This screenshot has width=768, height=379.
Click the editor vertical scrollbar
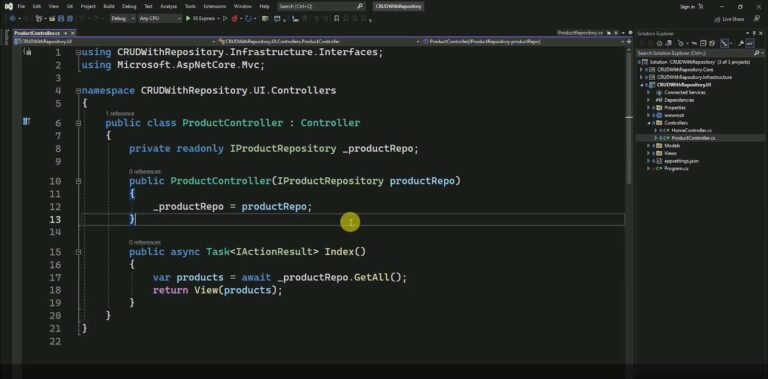(x=629, y=118)
